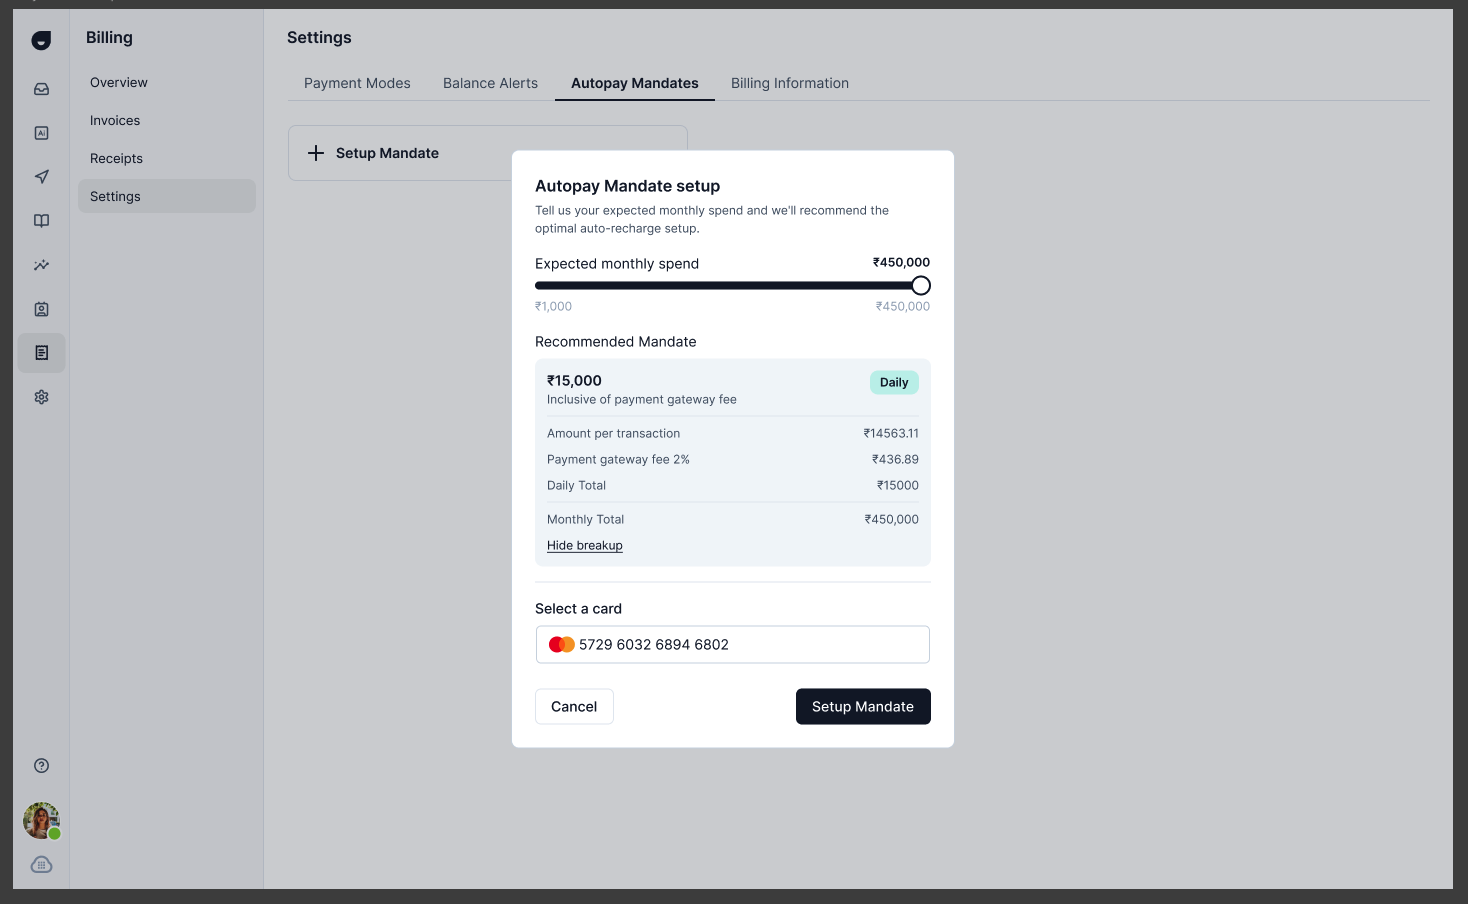Click the Inclusive of payment gateway fee text

[x=641, y=399]
